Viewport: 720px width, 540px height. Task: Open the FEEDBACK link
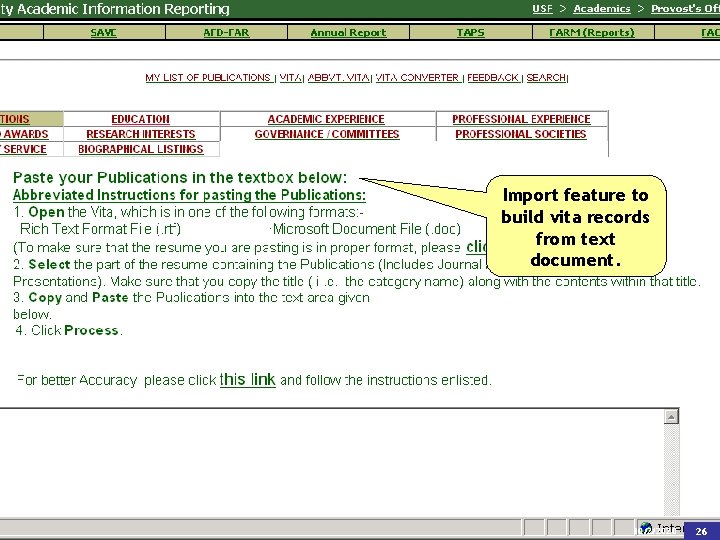click(x=493, y=78)
